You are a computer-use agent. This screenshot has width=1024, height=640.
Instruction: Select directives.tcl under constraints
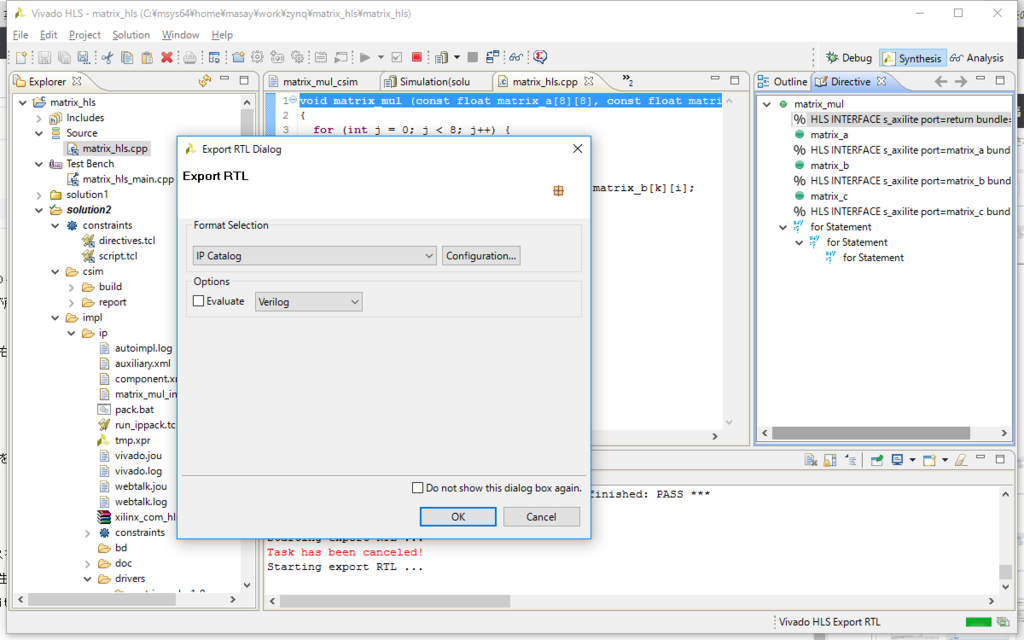tap(127, 240)
